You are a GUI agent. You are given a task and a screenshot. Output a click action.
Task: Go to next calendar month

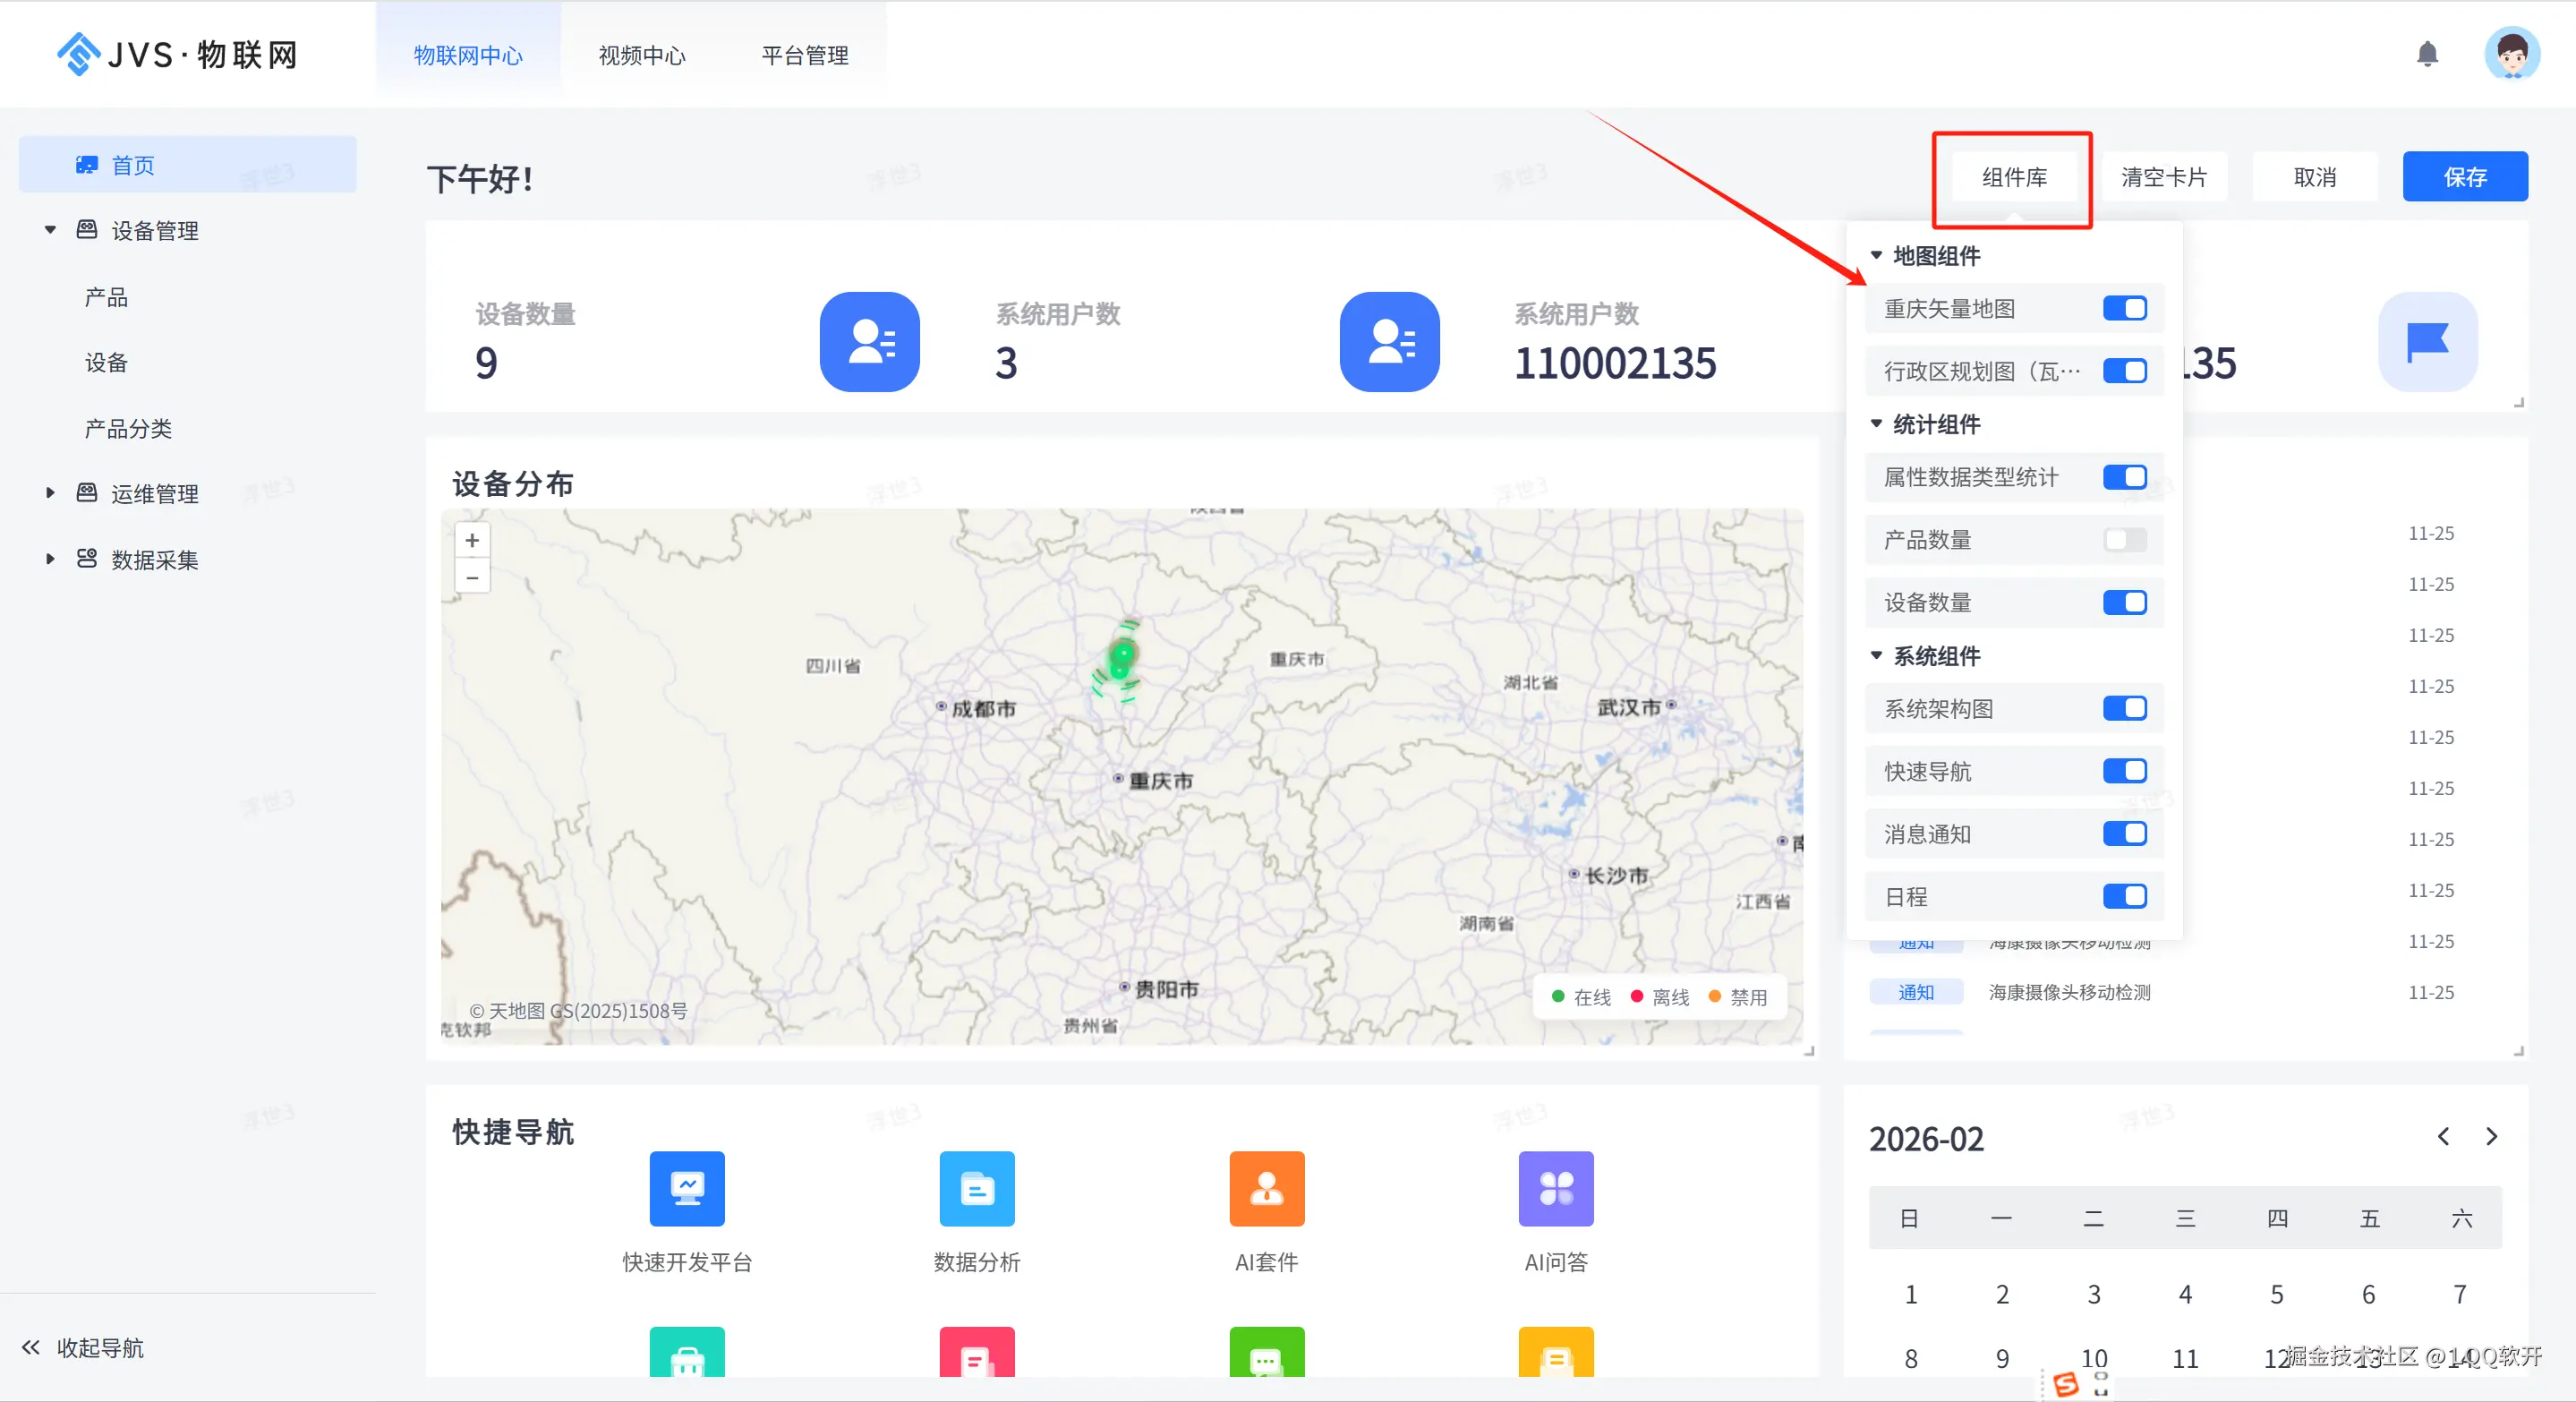2491,1137
